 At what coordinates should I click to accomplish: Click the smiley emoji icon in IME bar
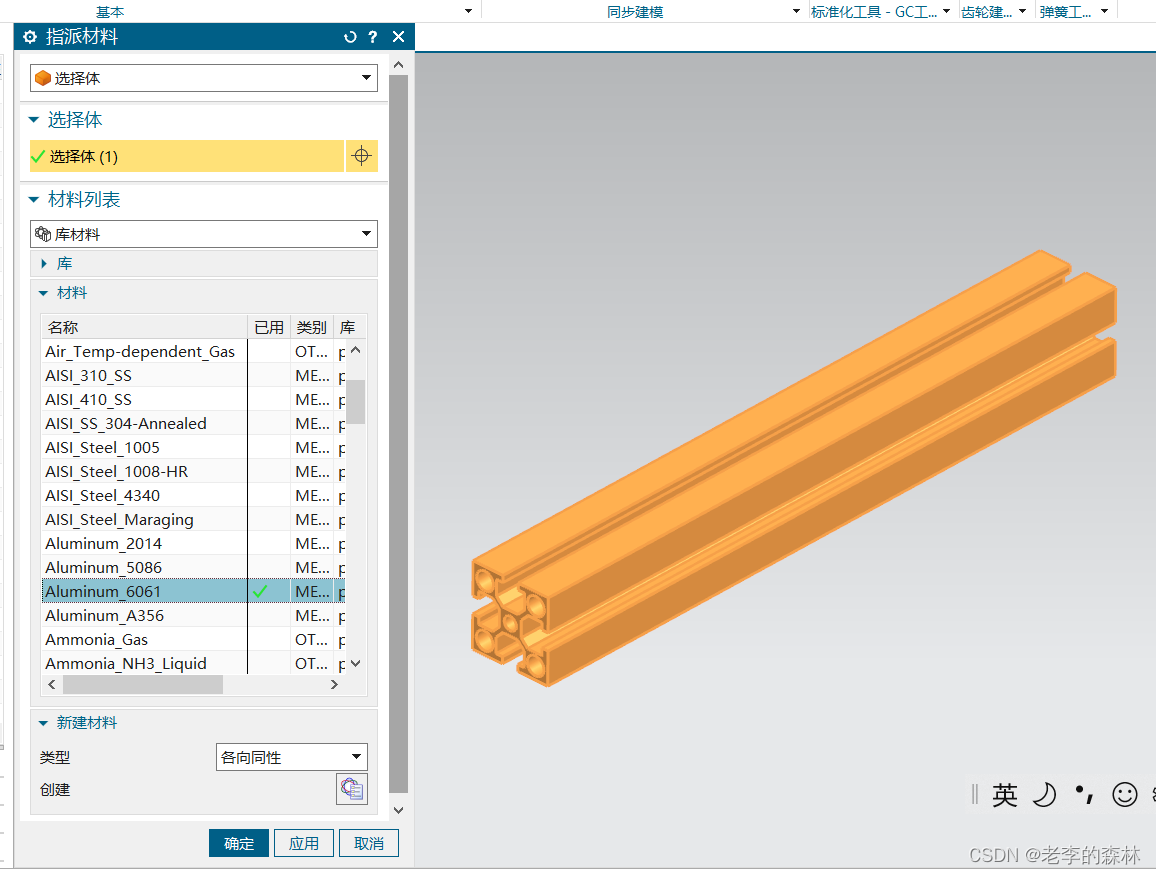tap(1125, 794)
